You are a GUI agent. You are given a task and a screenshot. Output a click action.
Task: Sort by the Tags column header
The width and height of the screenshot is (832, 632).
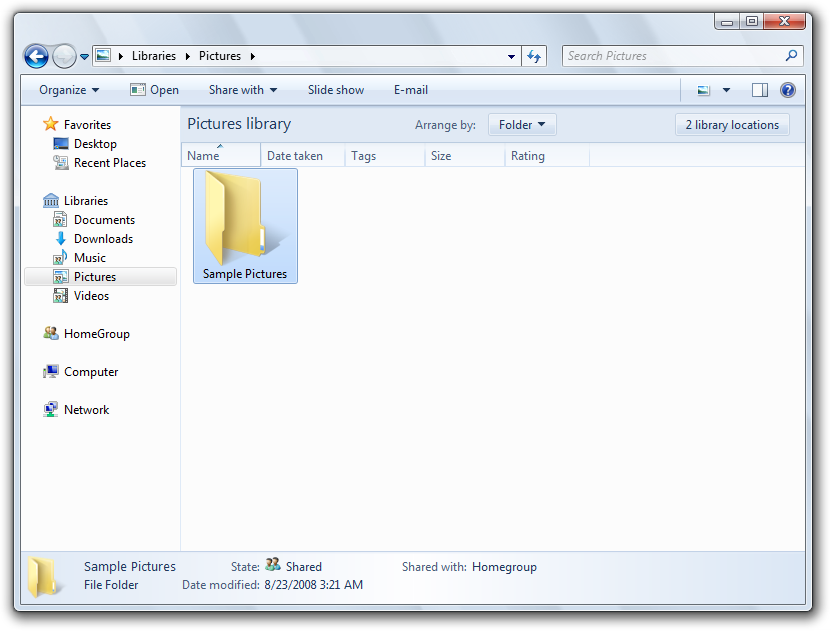[385, 155]
